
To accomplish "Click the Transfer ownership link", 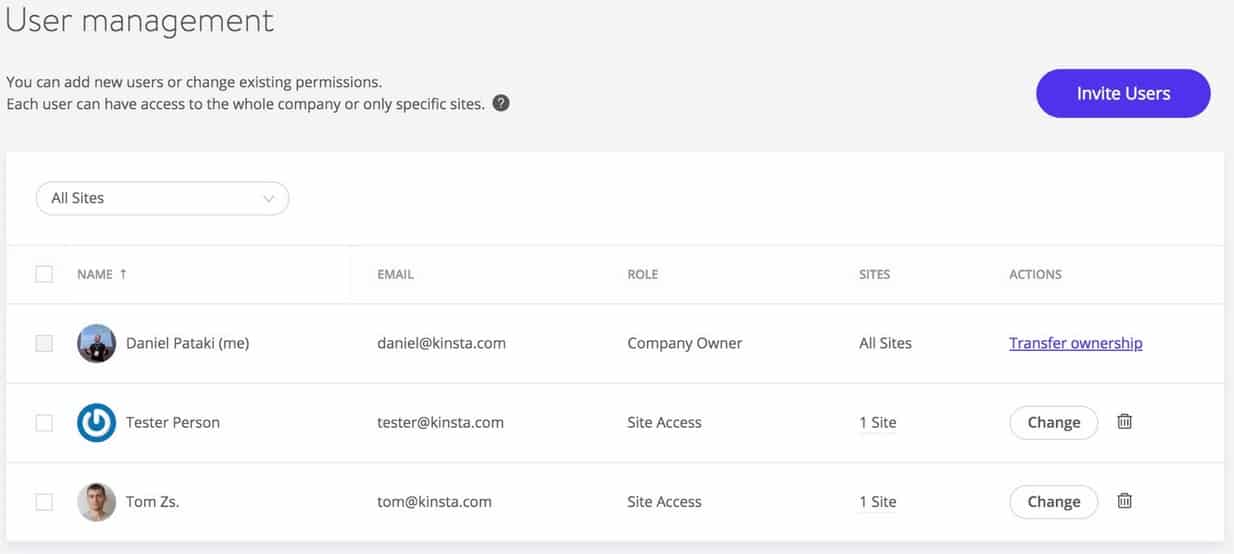I will pos(1075,343).
